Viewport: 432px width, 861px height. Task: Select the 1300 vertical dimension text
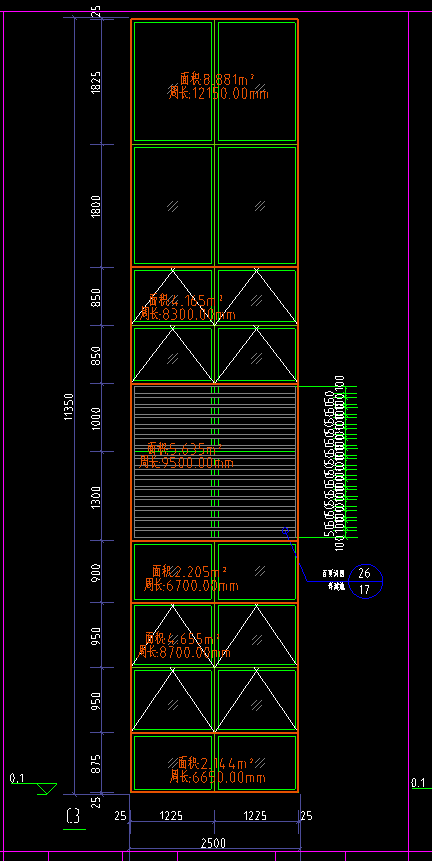click(x=96, y=497)
